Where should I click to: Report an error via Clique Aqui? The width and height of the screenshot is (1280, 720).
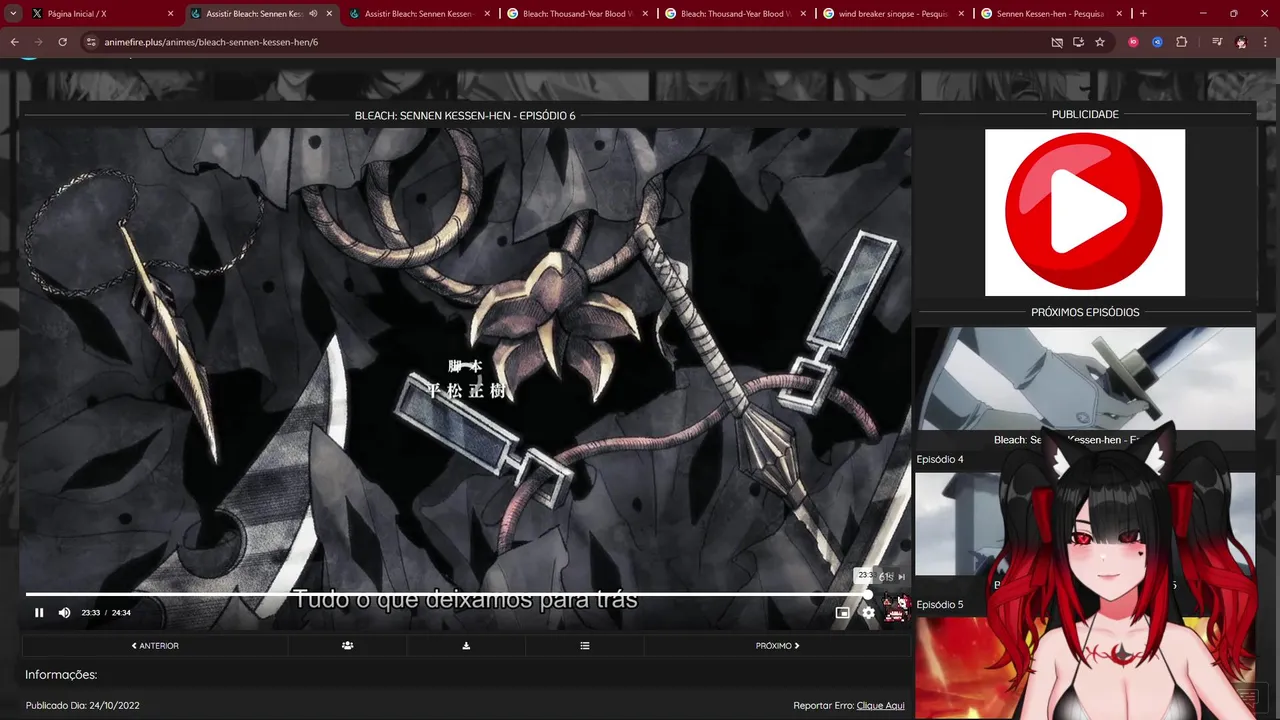click(880, 705)
